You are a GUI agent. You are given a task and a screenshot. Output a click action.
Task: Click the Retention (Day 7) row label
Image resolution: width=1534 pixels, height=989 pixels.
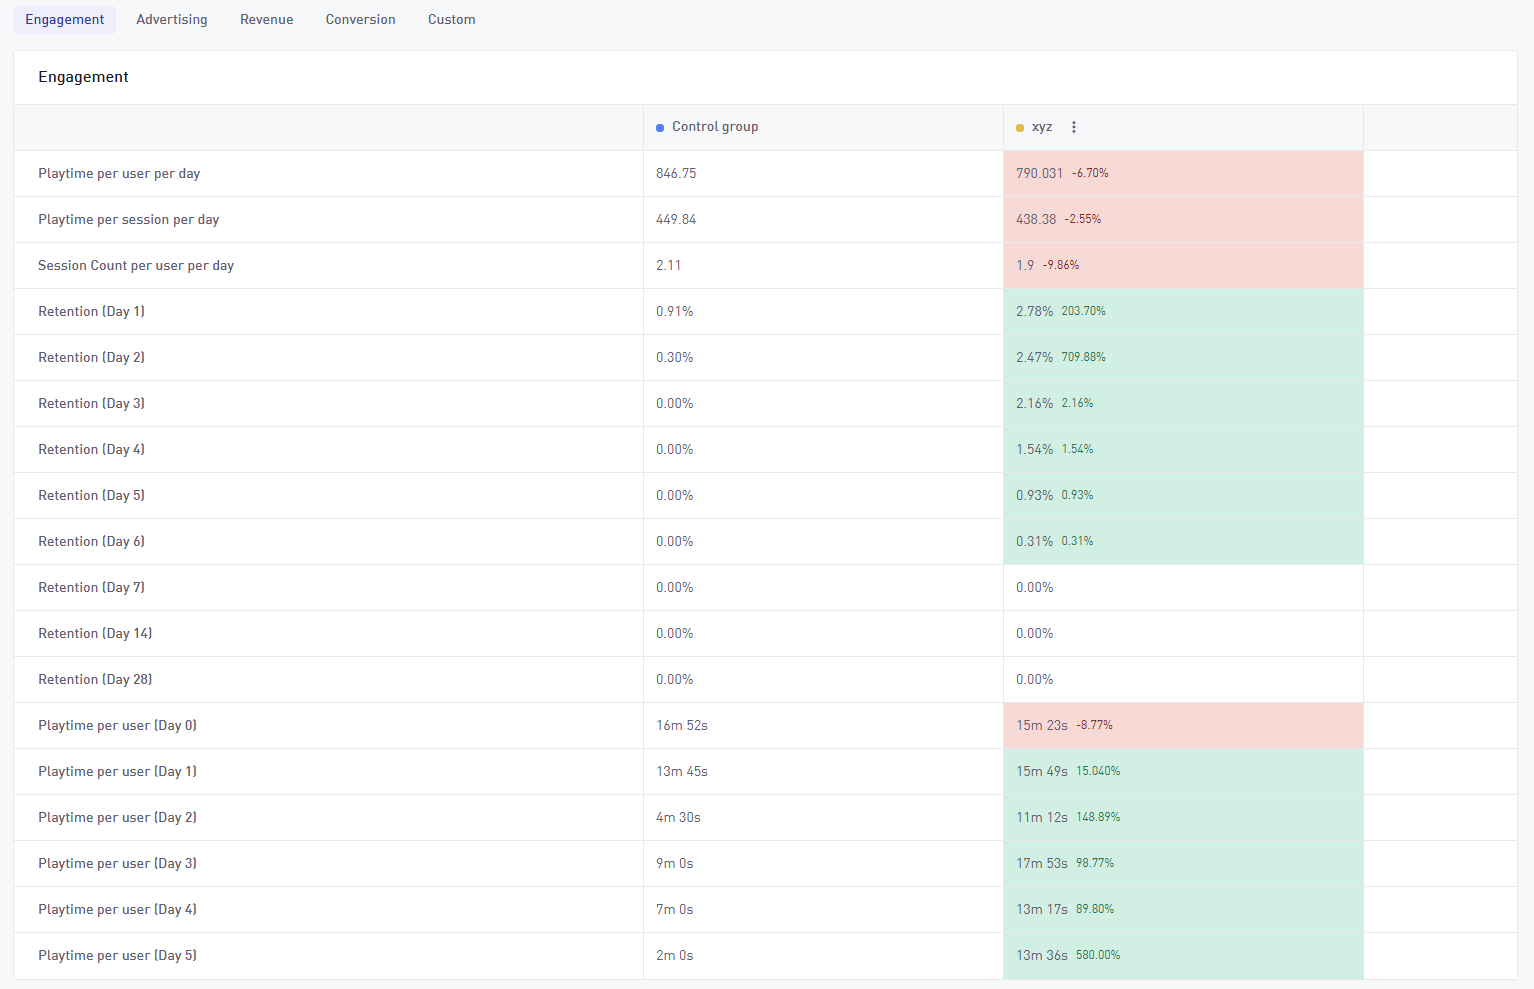pyautogui.click(x=91, y=588)
